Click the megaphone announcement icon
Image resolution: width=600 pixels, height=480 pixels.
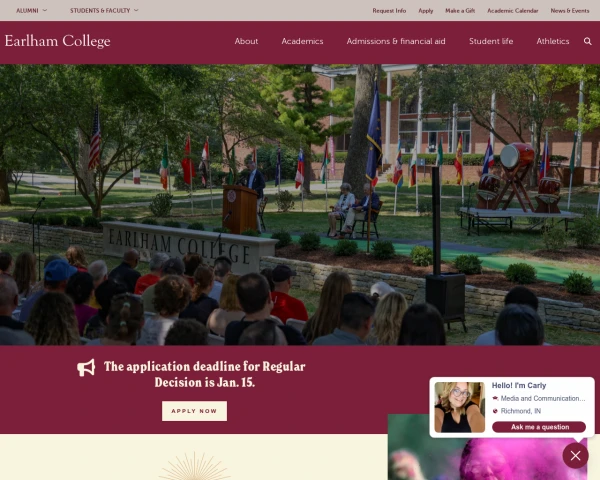[86, 368]
